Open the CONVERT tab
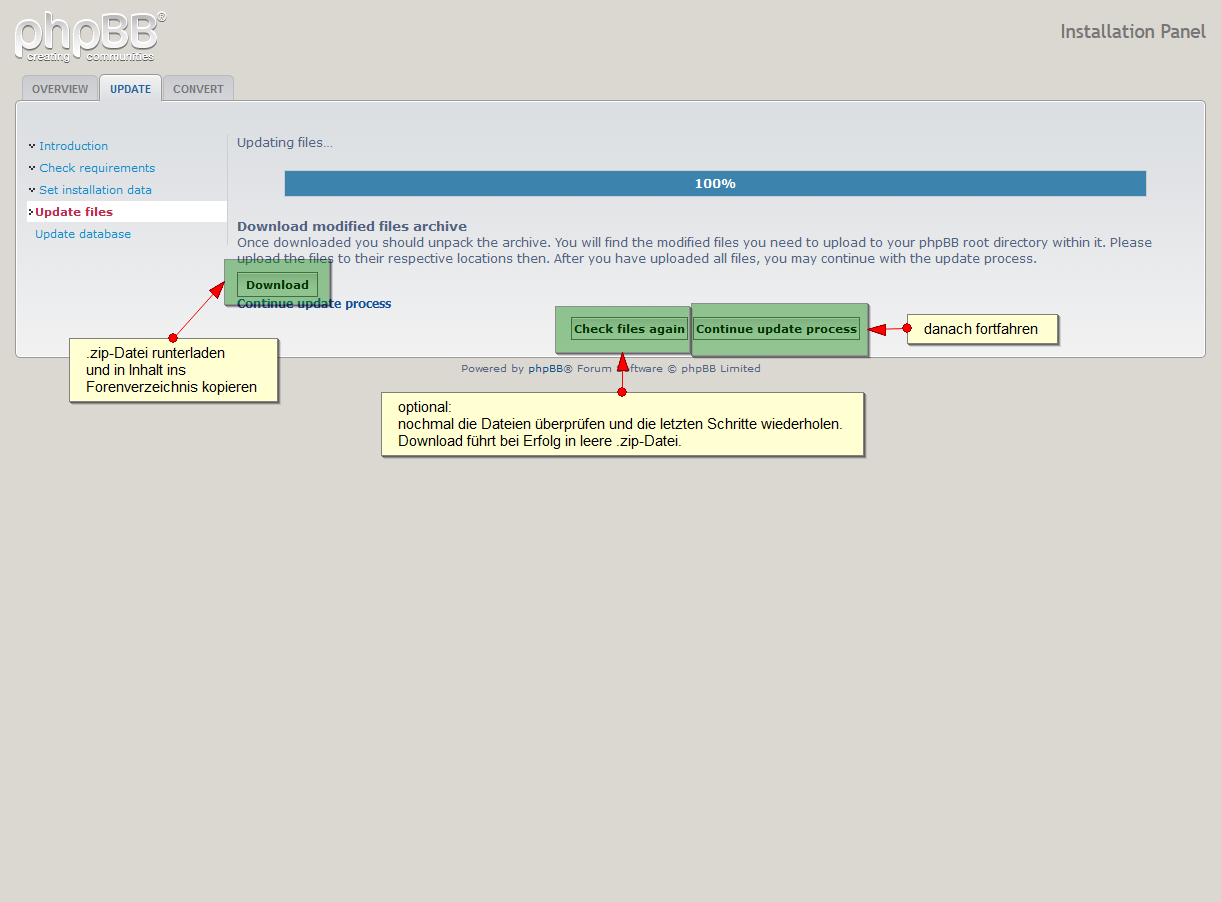The image size is (1221, 902). point(198,89)
